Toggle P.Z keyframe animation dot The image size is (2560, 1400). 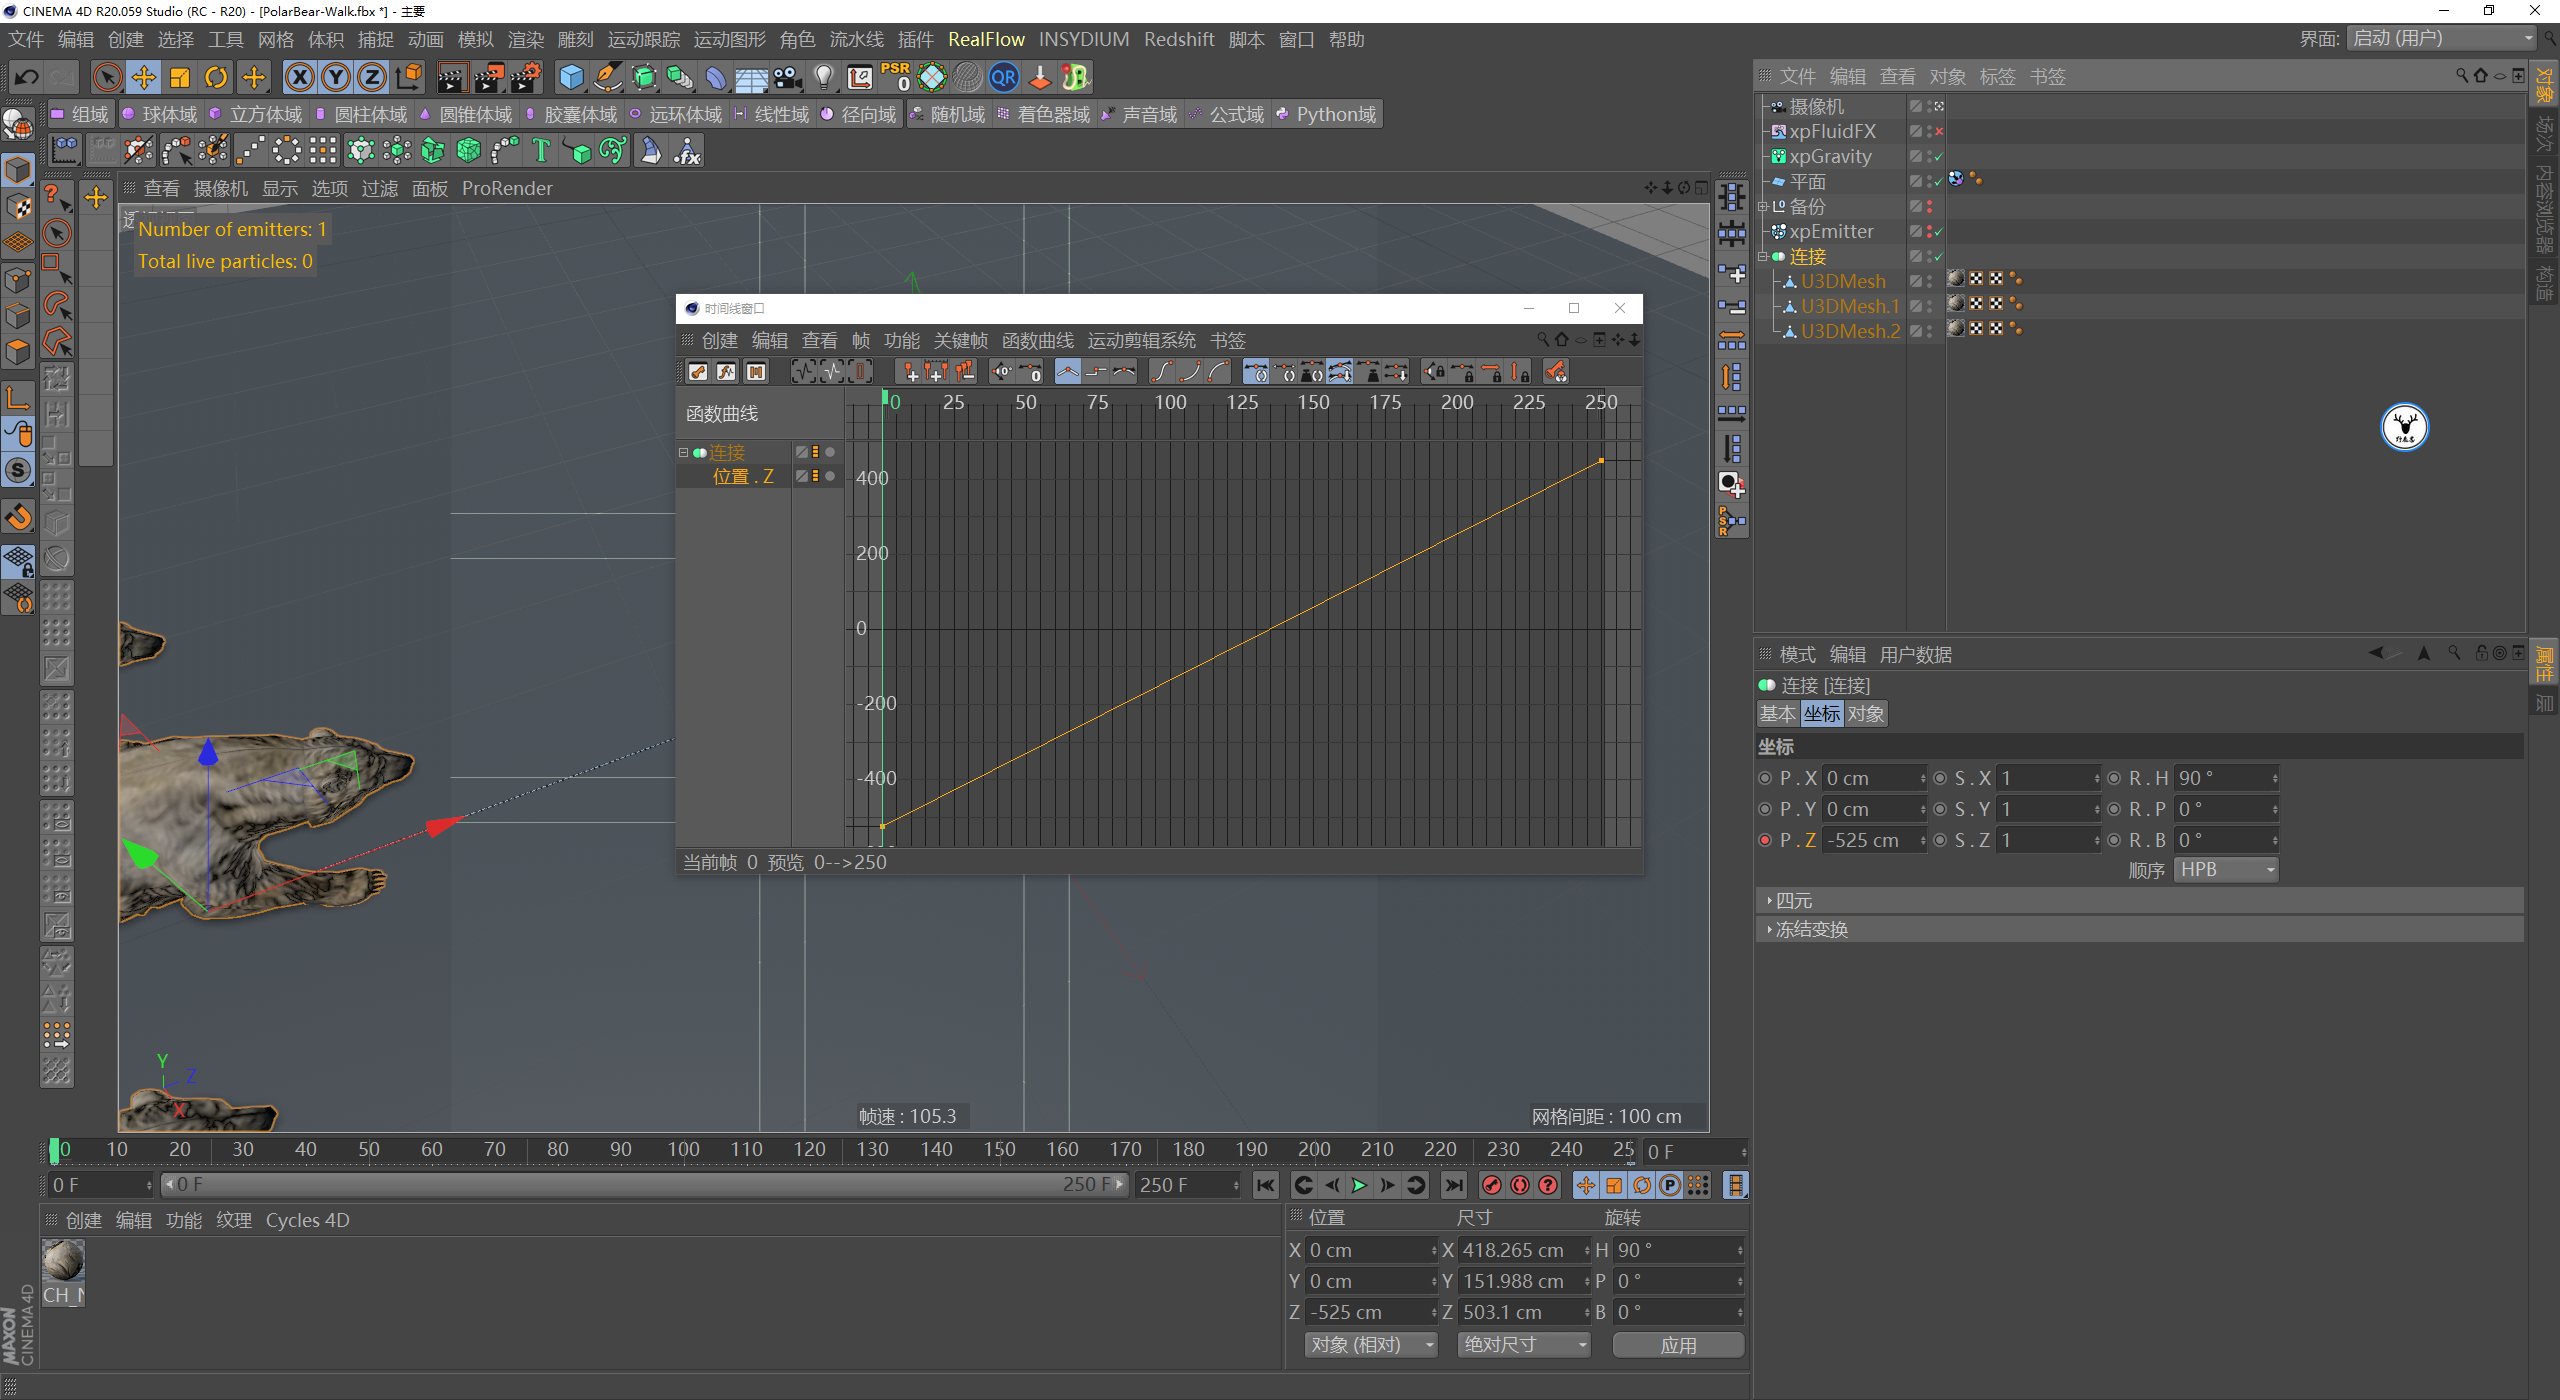[x=1765, y=840]
